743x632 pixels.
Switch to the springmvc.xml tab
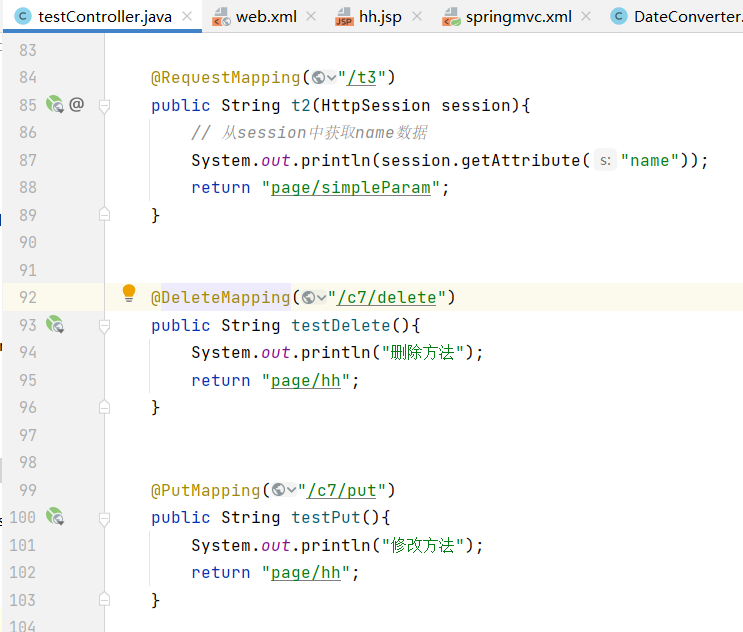click(x=518, y=17)
